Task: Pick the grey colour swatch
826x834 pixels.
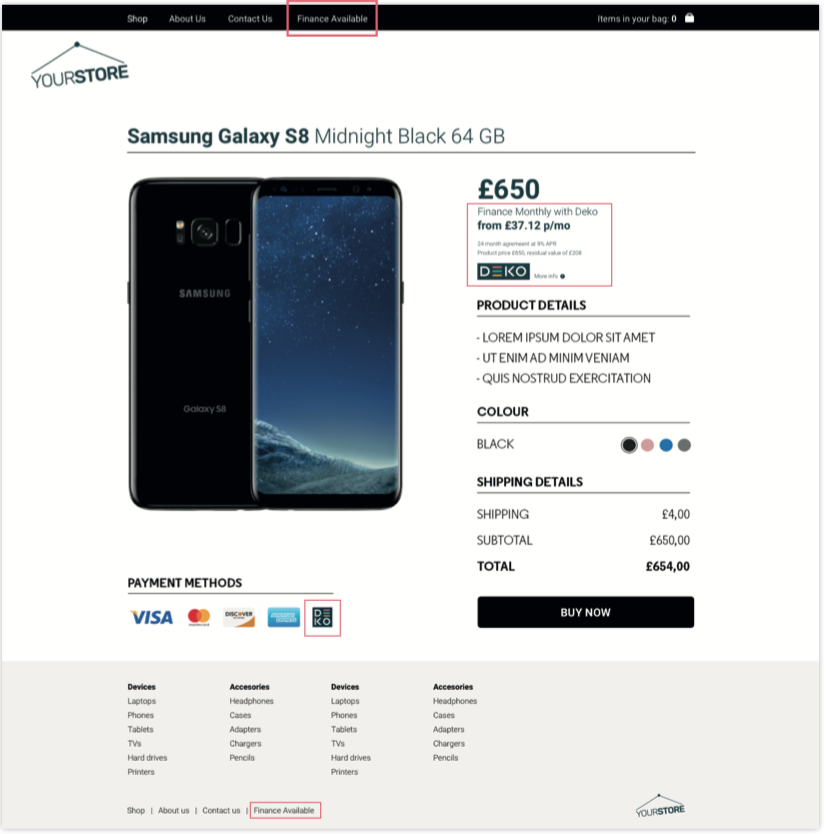Action: click(x=685, y=445)
